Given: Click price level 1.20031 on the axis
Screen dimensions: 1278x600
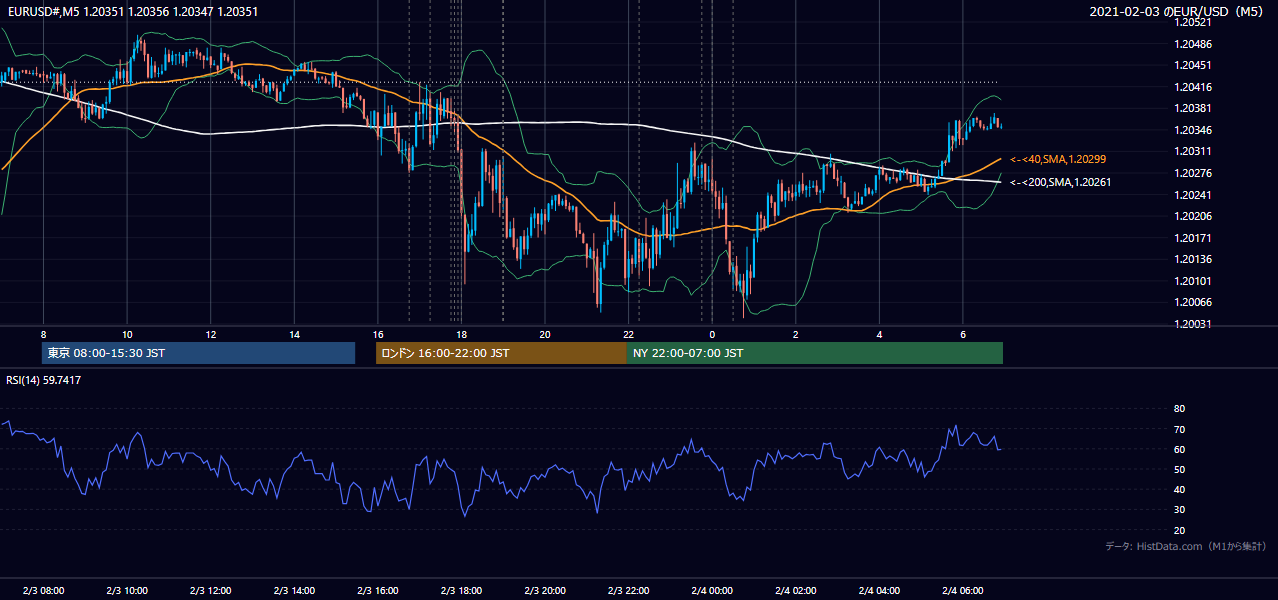Looking at the screenshot, I should click(x=1193, y=324).
